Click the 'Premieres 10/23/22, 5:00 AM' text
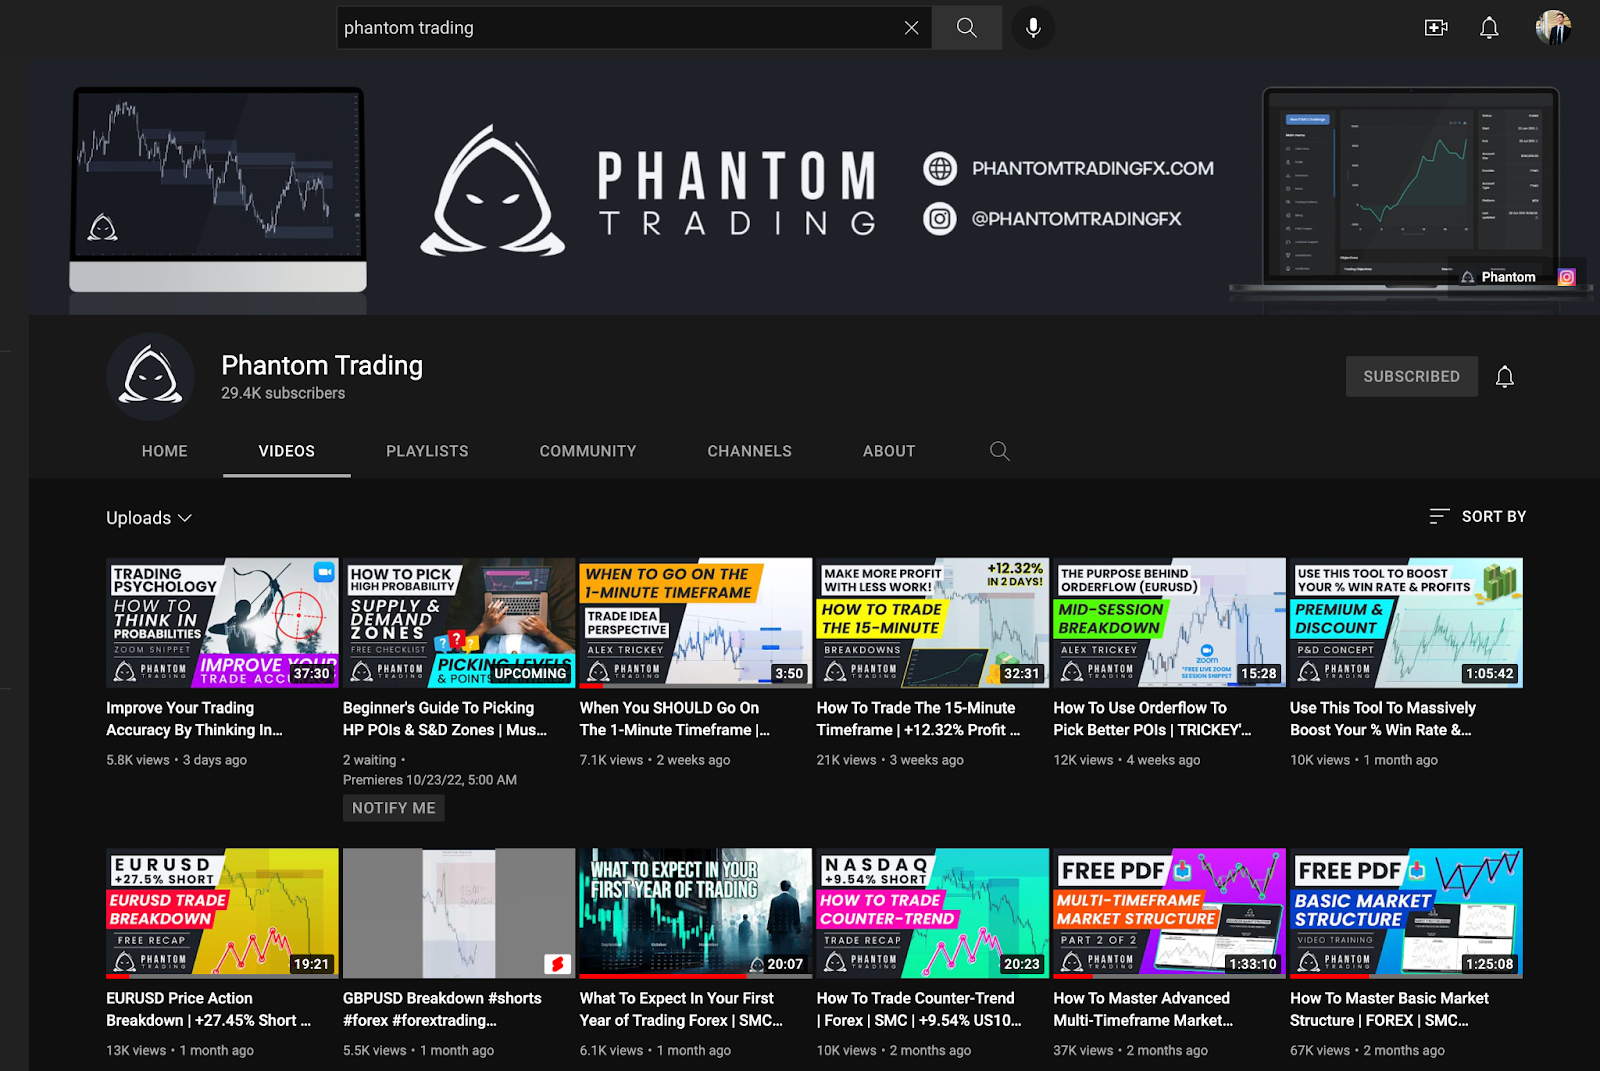1600x1071 pixels. point(430,780)
